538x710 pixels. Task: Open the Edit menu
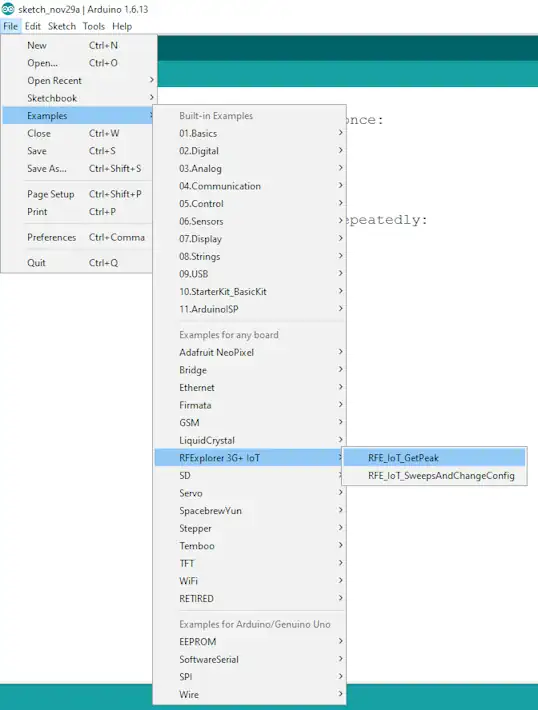33,26
